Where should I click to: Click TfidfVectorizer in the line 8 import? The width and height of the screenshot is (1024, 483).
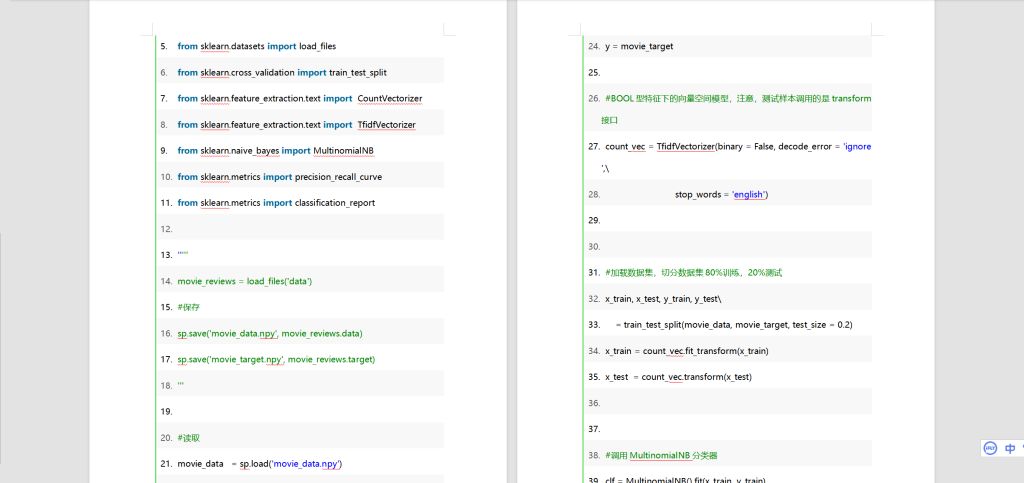(x=386, y=124)
